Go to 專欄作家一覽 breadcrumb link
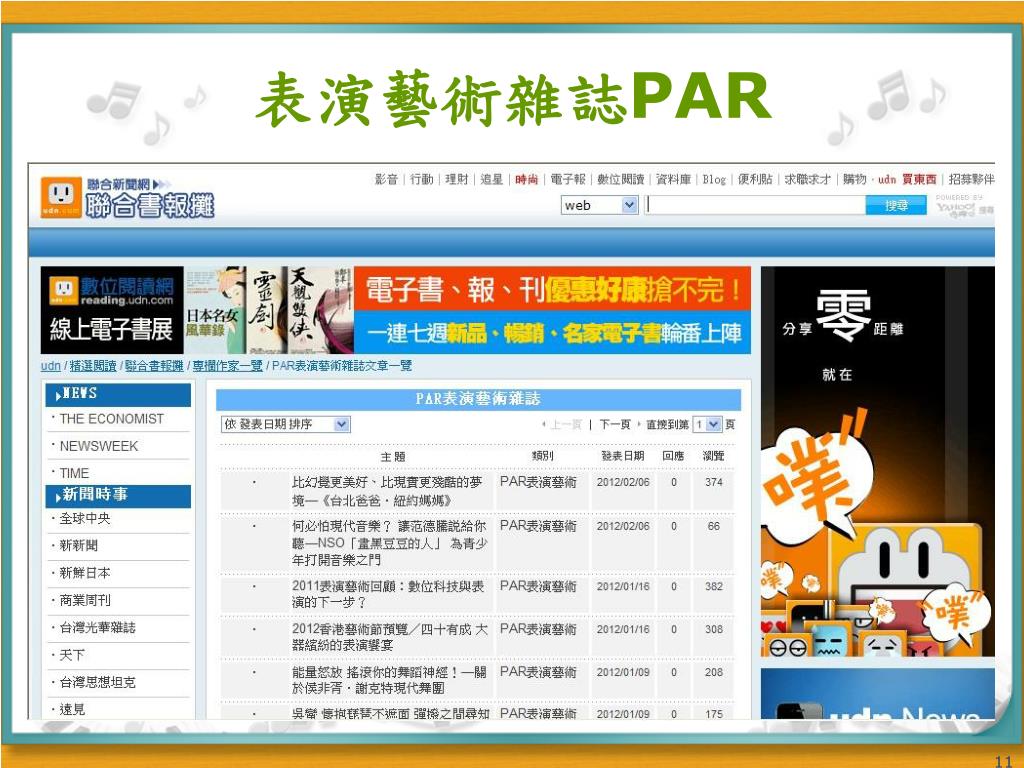 [227, 366]
